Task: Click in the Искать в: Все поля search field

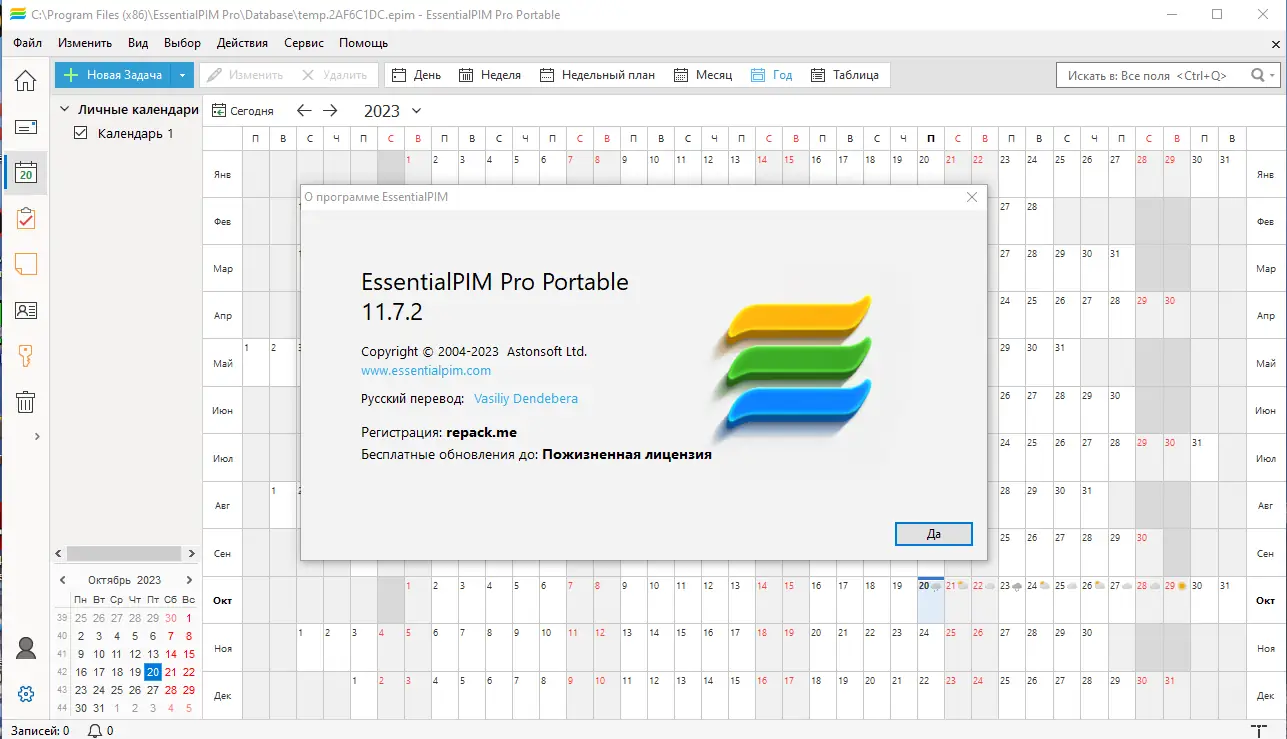Action: 1152,75
